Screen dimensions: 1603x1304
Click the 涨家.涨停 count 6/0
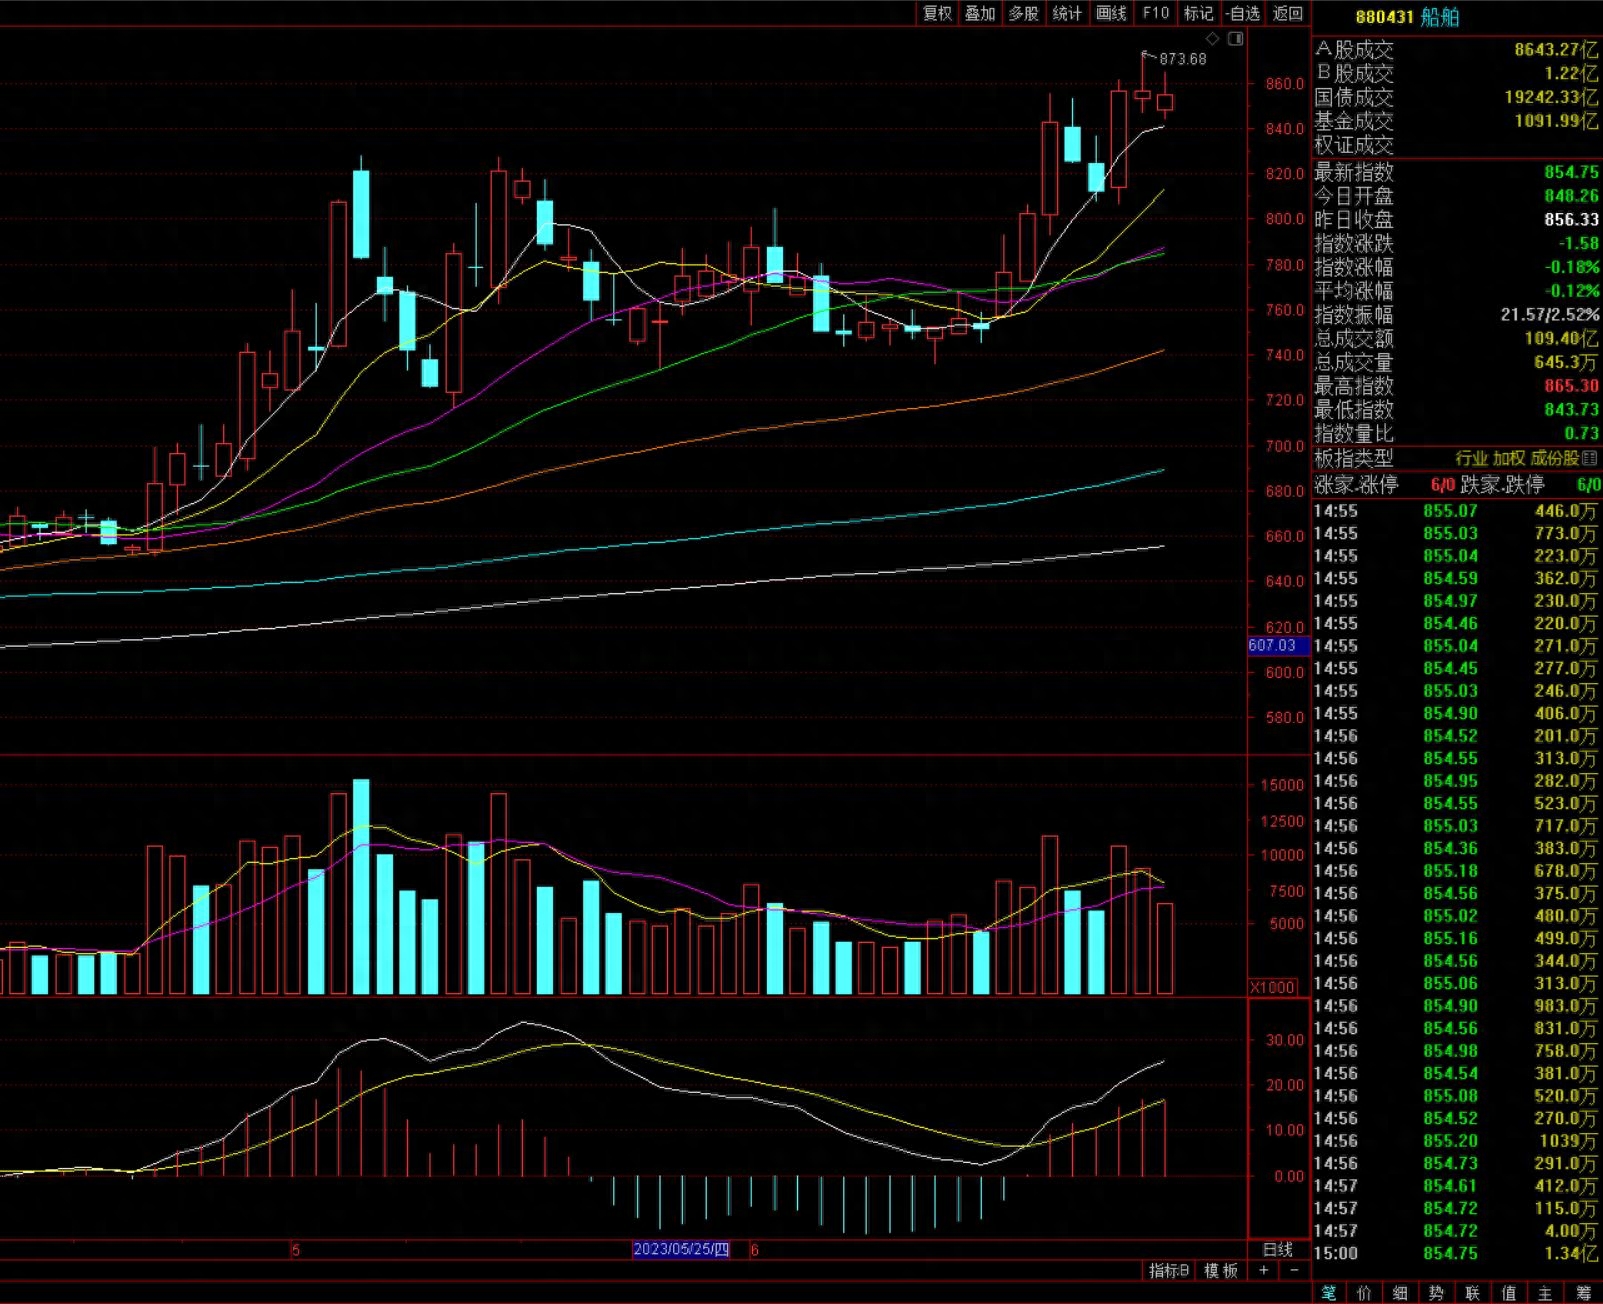point(1442,485)
